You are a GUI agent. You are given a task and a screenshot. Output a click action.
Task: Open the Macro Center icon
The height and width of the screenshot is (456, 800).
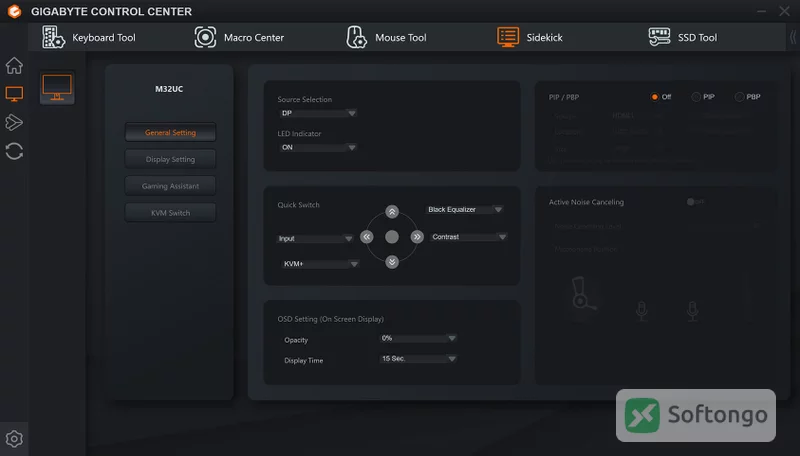coord(205,37)
